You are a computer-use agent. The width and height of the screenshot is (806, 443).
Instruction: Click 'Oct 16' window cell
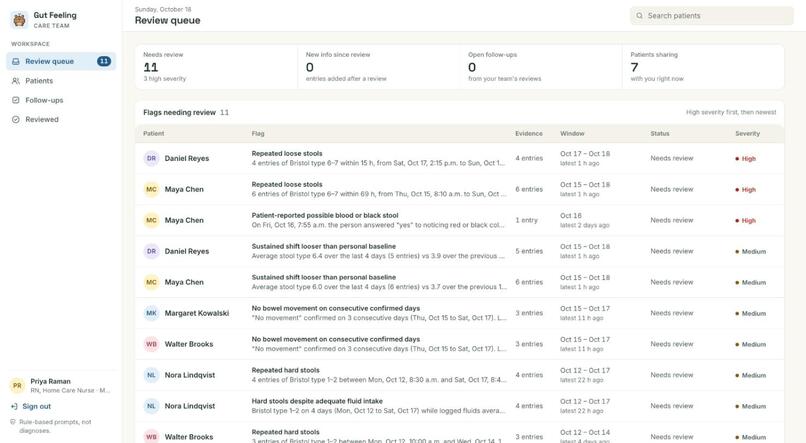(571, 216)
